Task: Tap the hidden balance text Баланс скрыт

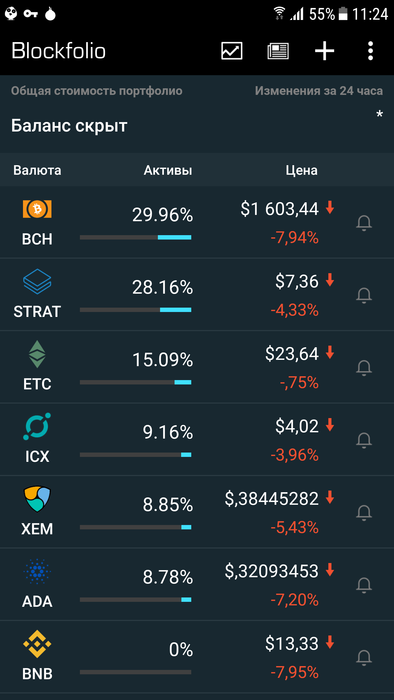Action: click(69, 126)
